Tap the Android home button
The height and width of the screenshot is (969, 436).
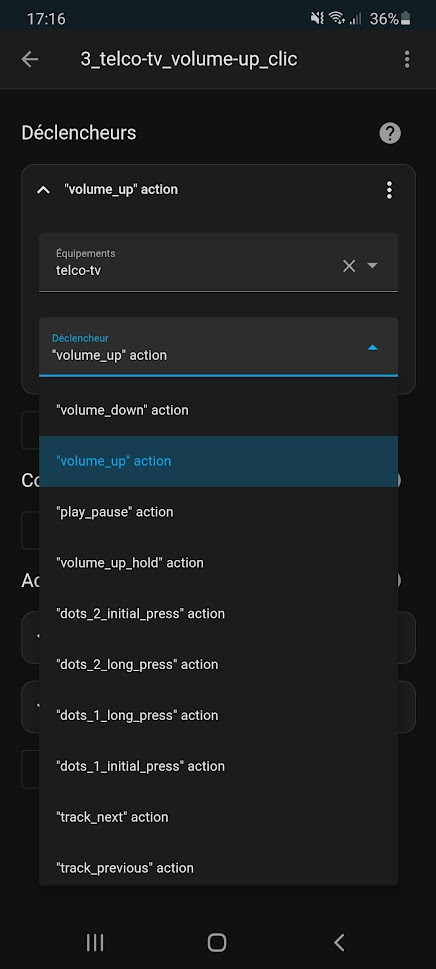(x=217, y=942)
